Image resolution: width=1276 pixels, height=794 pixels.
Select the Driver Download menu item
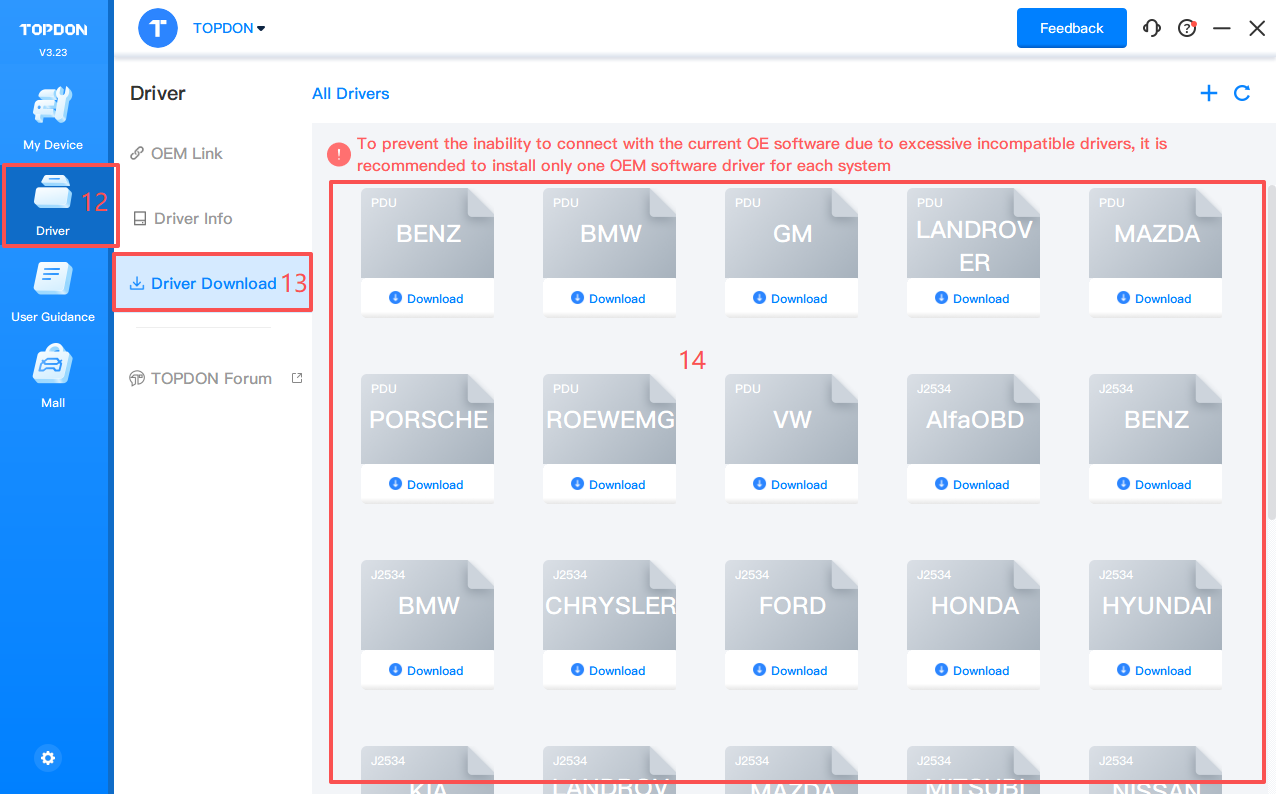point(213,283)
